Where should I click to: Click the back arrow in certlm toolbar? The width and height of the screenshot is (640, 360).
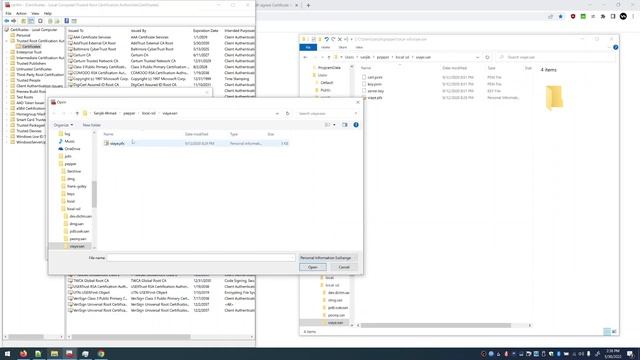7,21
